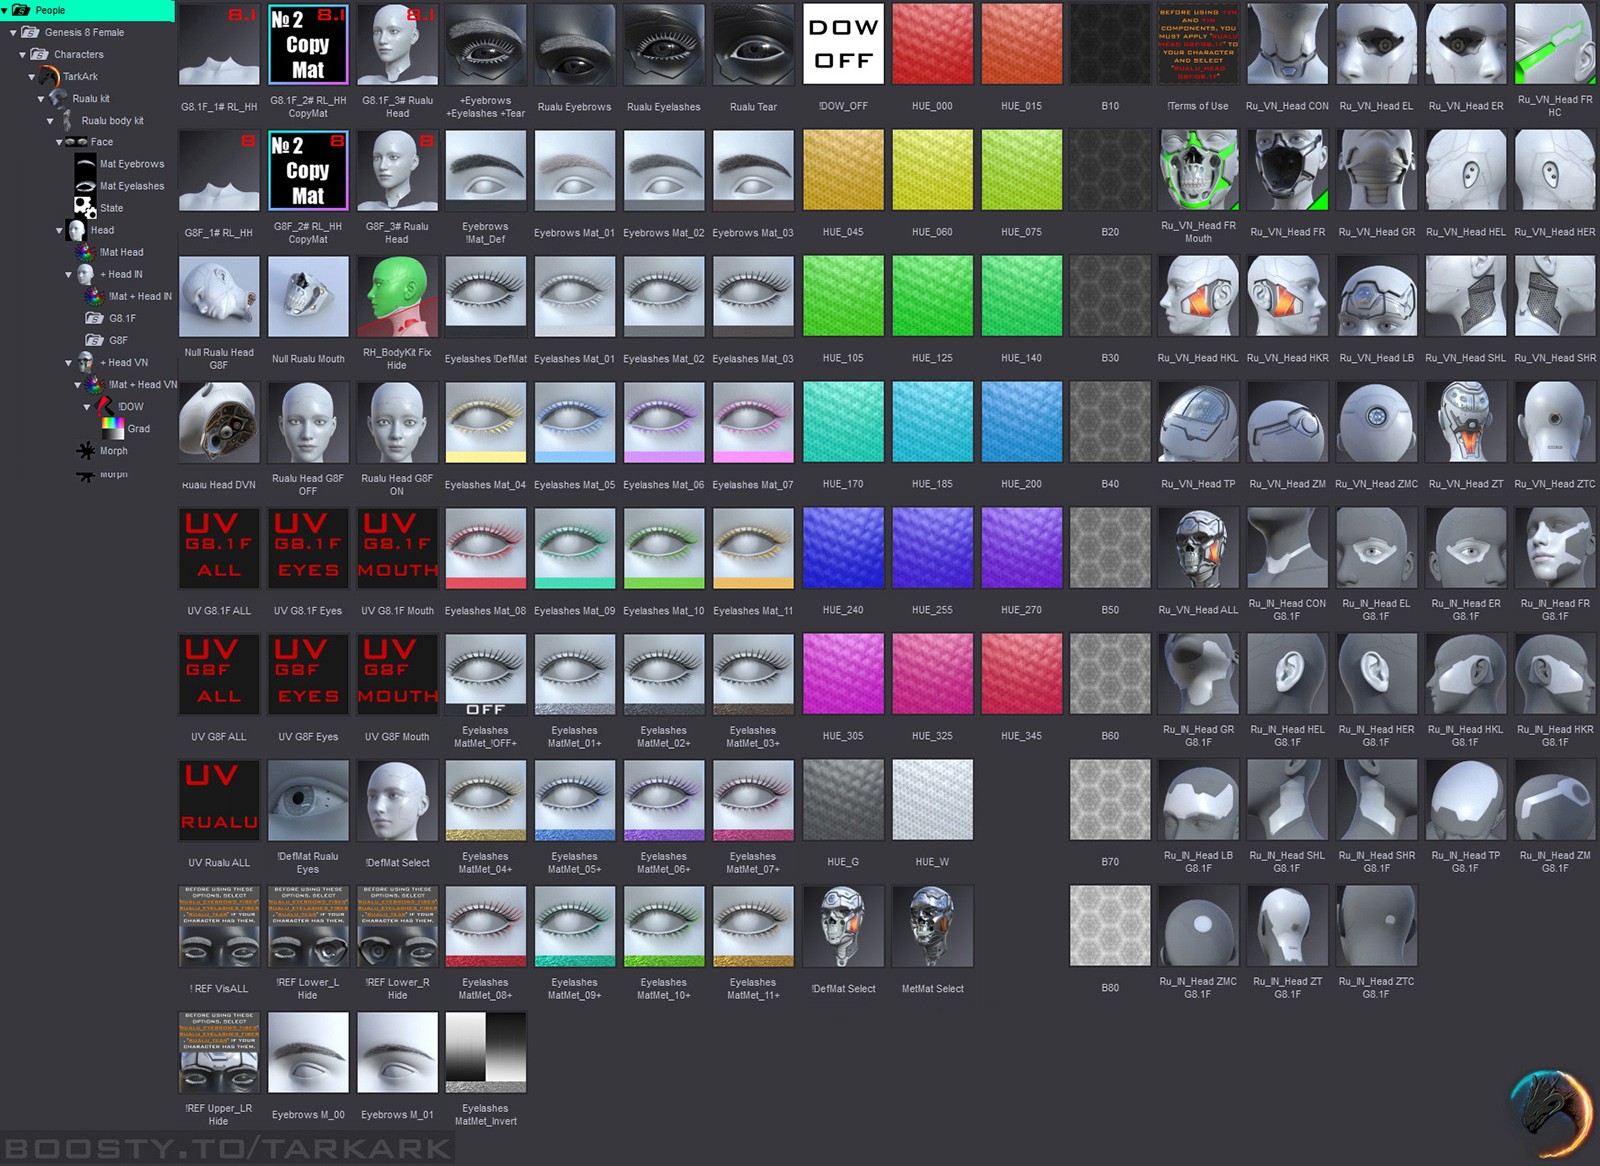The width and height of the screenshot is (1600, 1166).
Task: Apply the UV G8.1F Eyes preset
Action: point(308,548)
